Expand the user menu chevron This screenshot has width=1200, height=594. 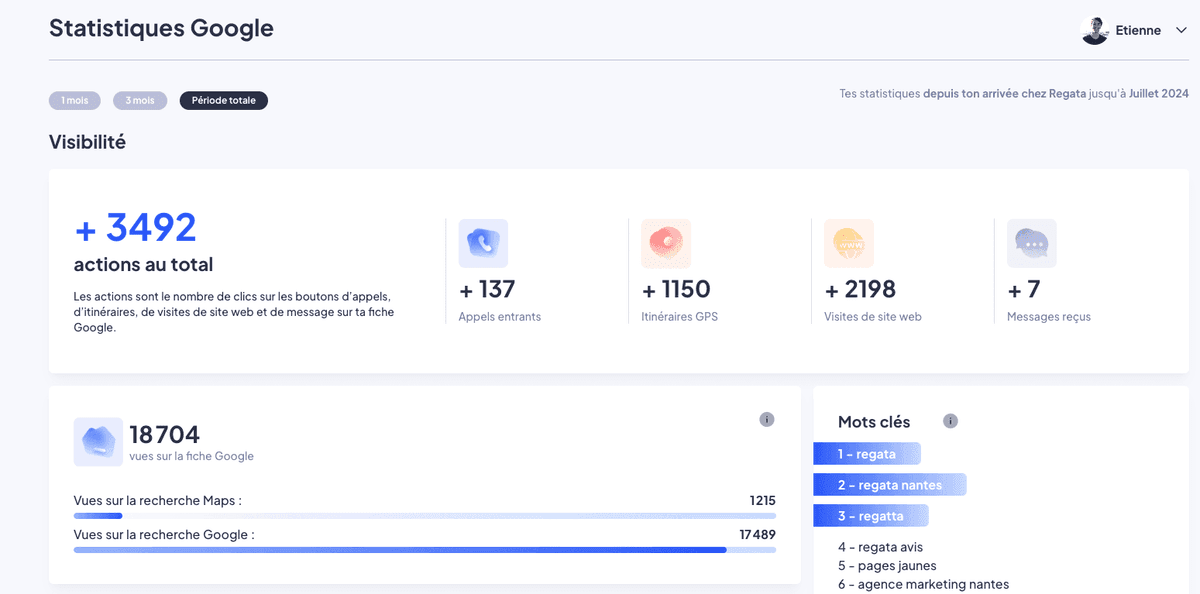coord(1181,31)
